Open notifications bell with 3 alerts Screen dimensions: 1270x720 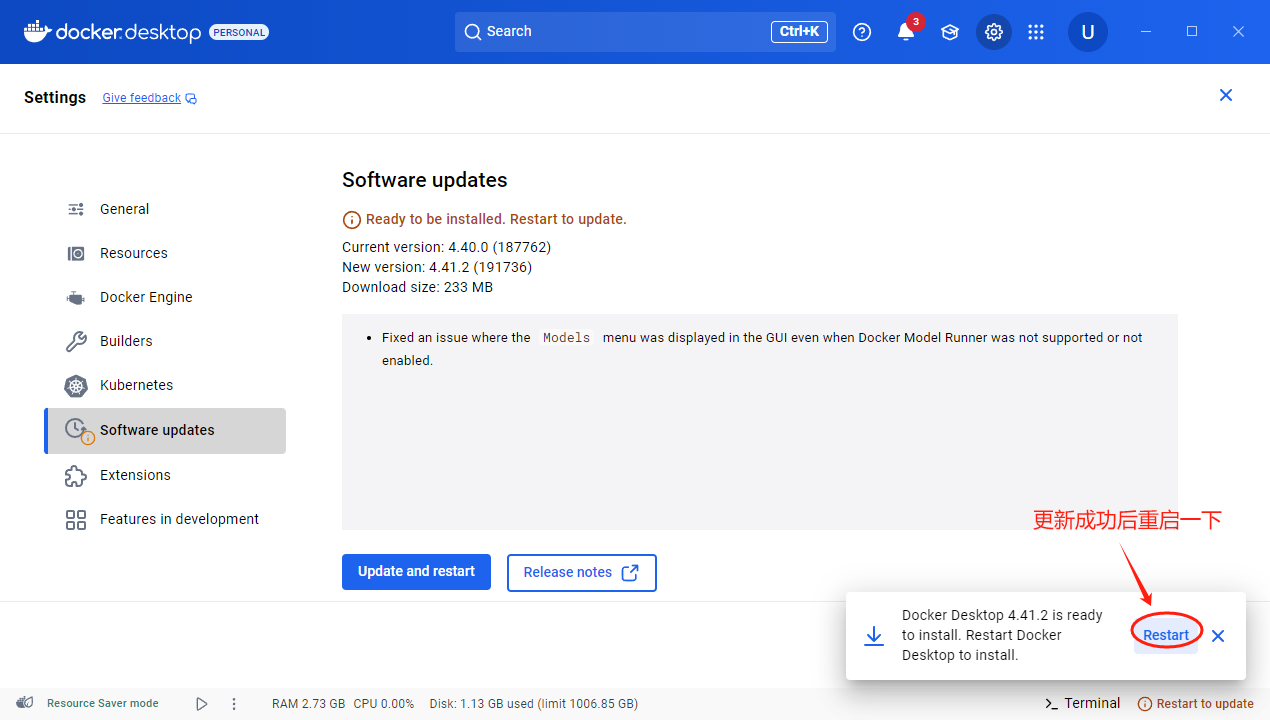[906, 32]
